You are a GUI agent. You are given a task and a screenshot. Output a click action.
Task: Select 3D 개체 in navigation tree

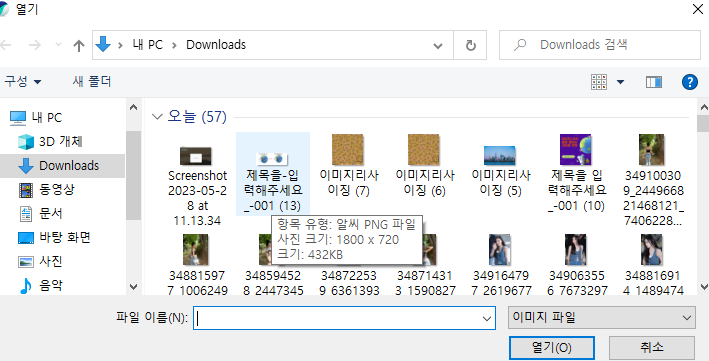point(61,142)
